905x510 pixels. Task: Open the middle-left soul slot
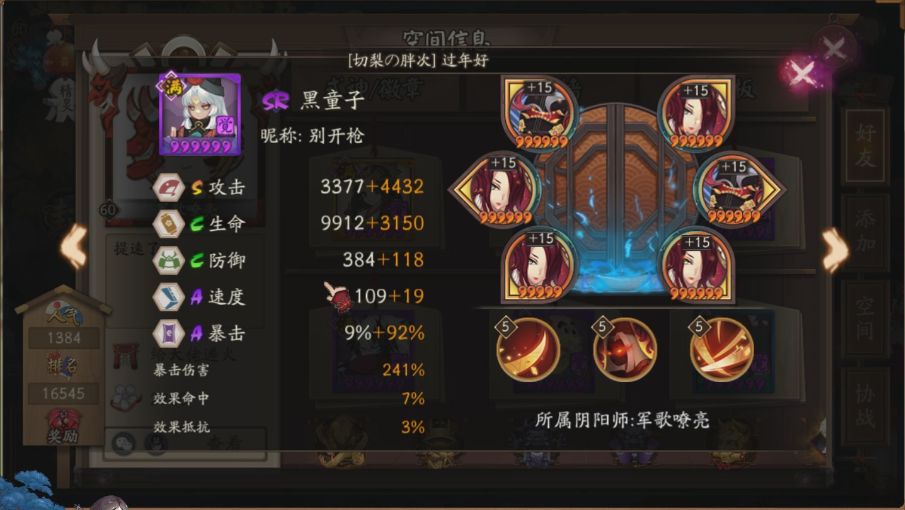498,189
